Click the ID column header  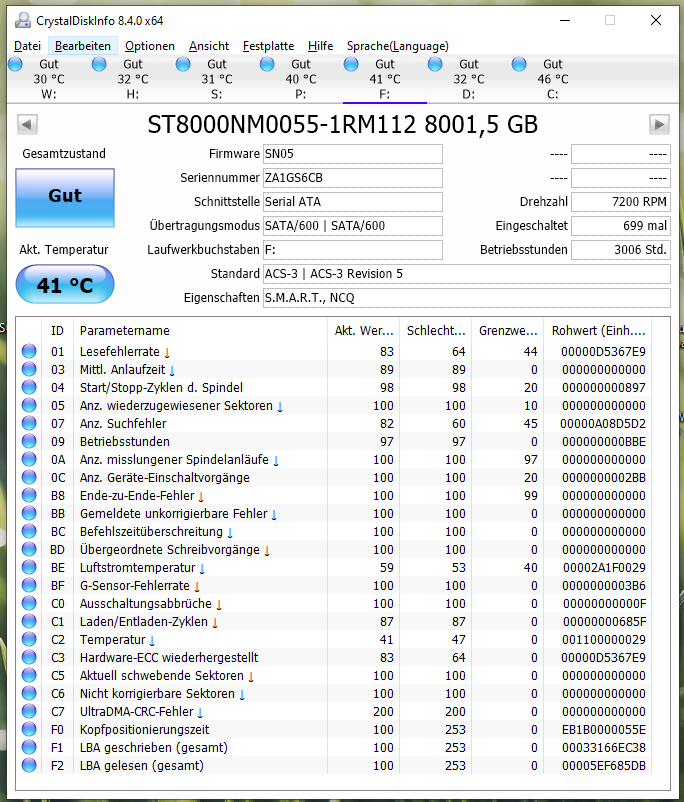tap(57, 331)
